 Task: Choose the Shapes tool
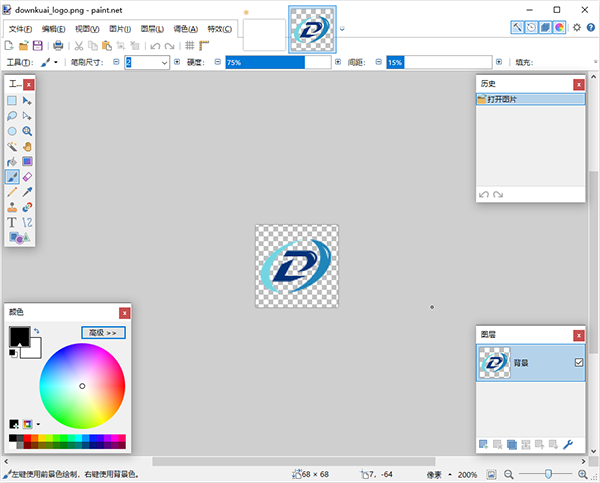(x=19, y=238)
